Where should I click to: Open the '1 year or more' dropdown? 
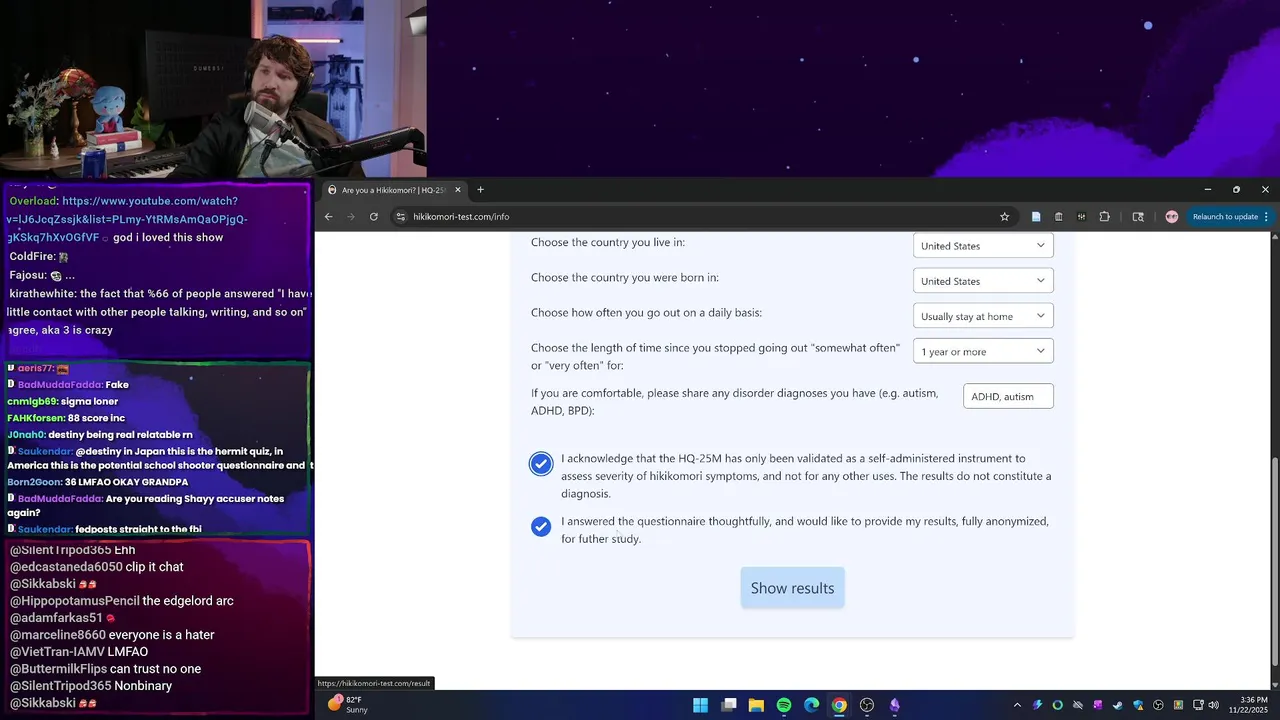(x=983, y=351)
